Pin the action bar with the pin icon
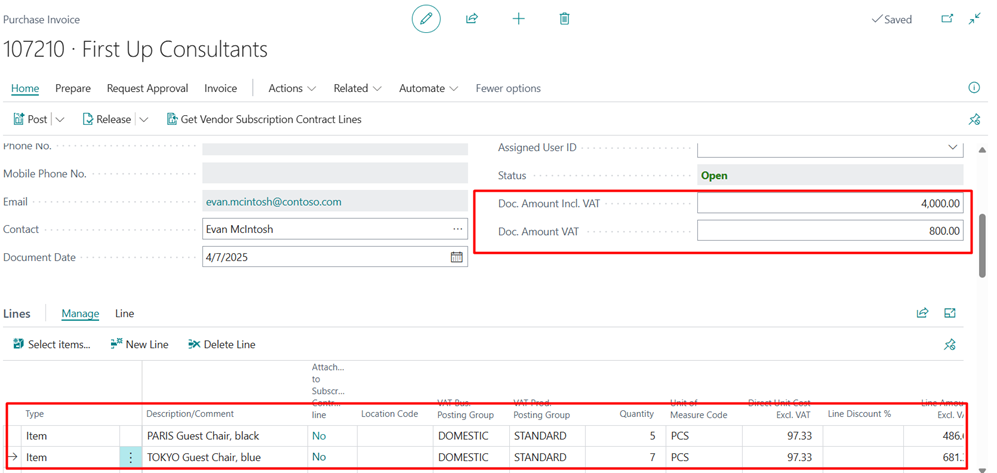 [x=973, y=120]
